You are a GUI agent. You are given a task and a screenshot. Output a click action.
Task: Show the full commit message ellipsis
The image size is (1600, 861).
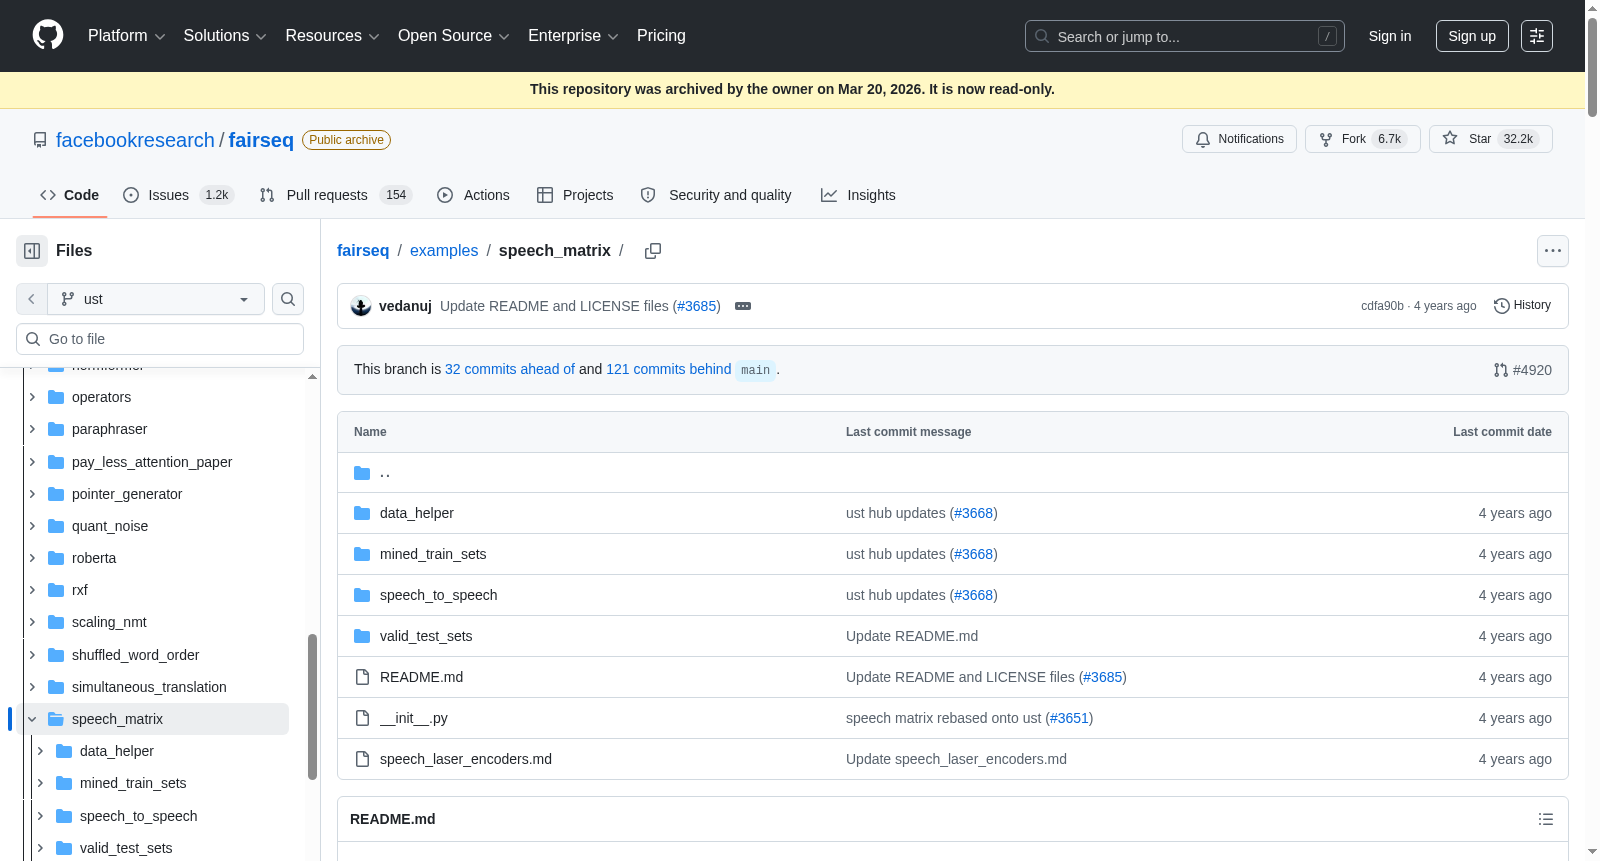[x=743, y=306]
